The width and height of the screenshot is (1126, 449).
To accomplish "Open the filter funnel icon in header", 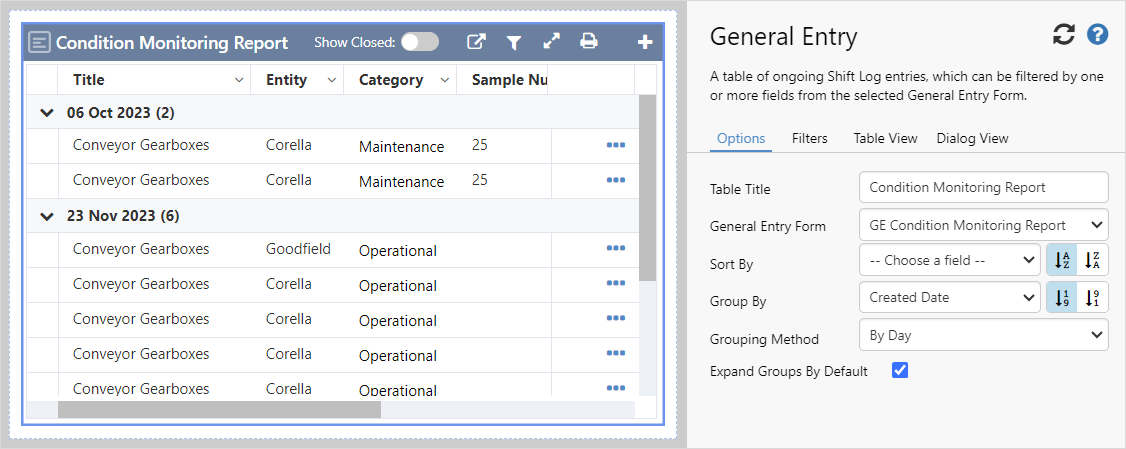I will 513,42.
